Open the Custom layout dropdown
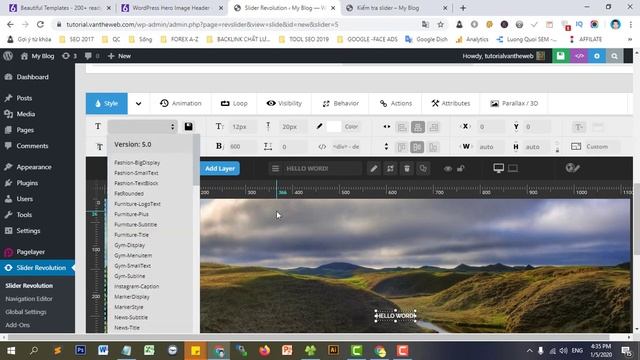Screen dimensions: 640x360 click(x=601, y=147)
